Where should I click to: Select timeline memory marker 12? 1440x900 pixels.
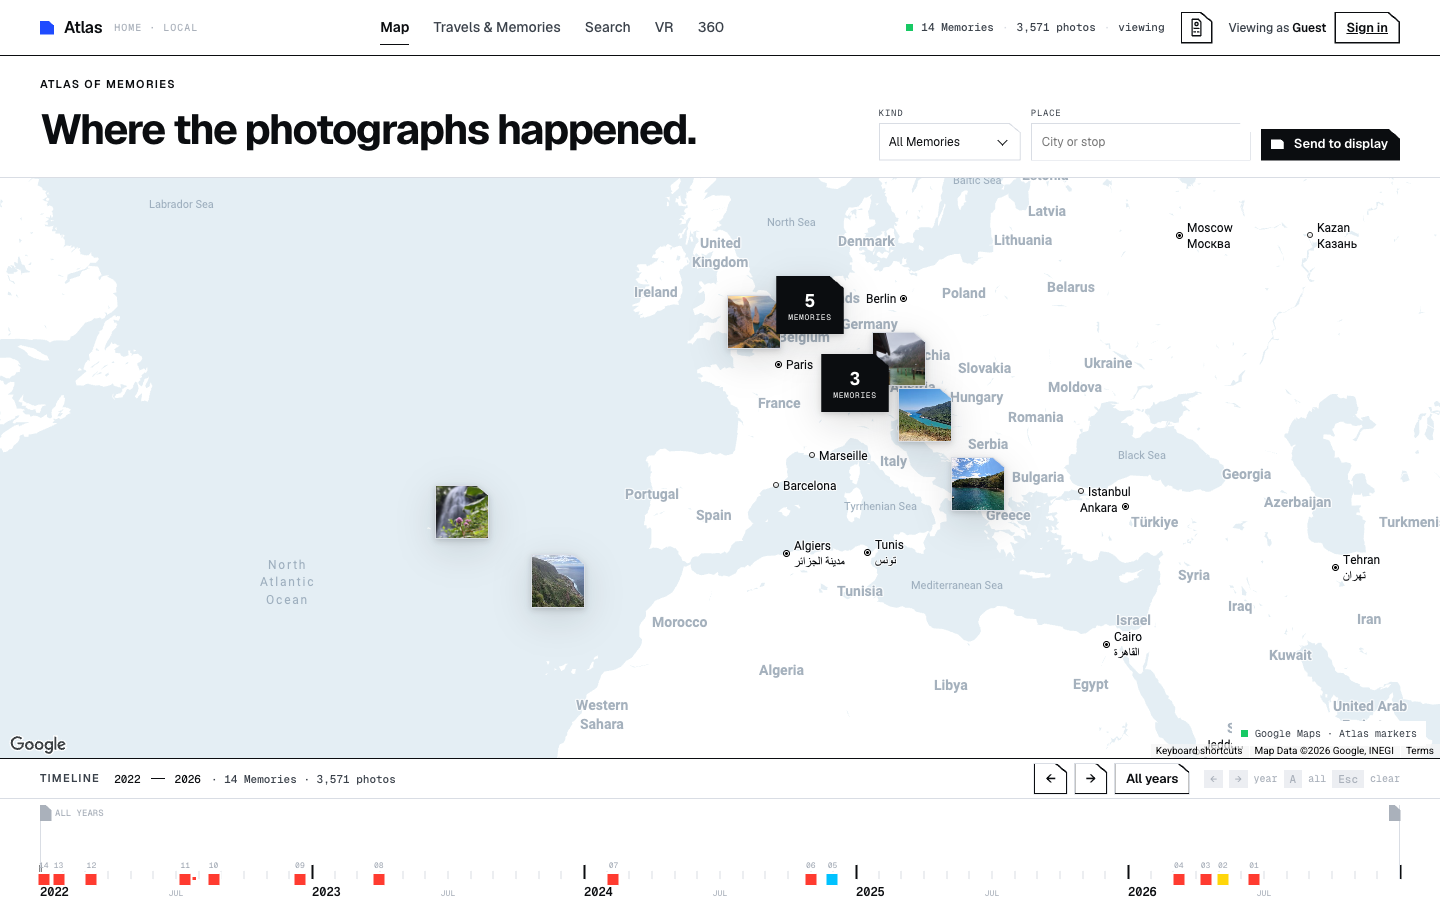tap(91, 879)
